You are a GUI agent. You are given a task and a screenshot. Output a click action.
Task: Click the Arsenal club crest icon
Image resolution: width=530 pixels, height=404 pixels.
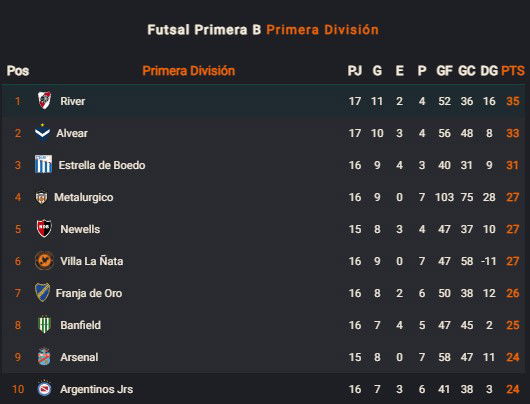(44, 357)
